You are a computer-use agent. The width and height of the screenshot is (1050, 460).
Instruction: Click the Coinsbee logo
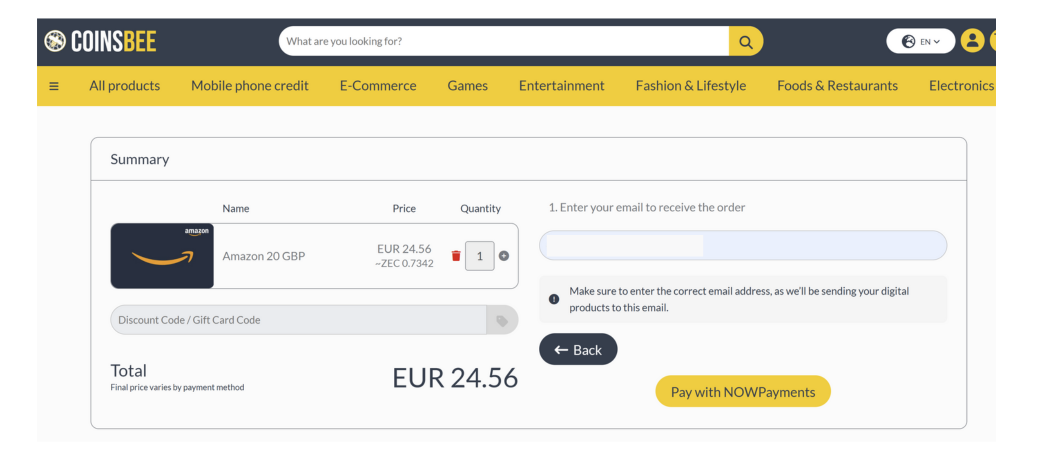pos(100,42)
